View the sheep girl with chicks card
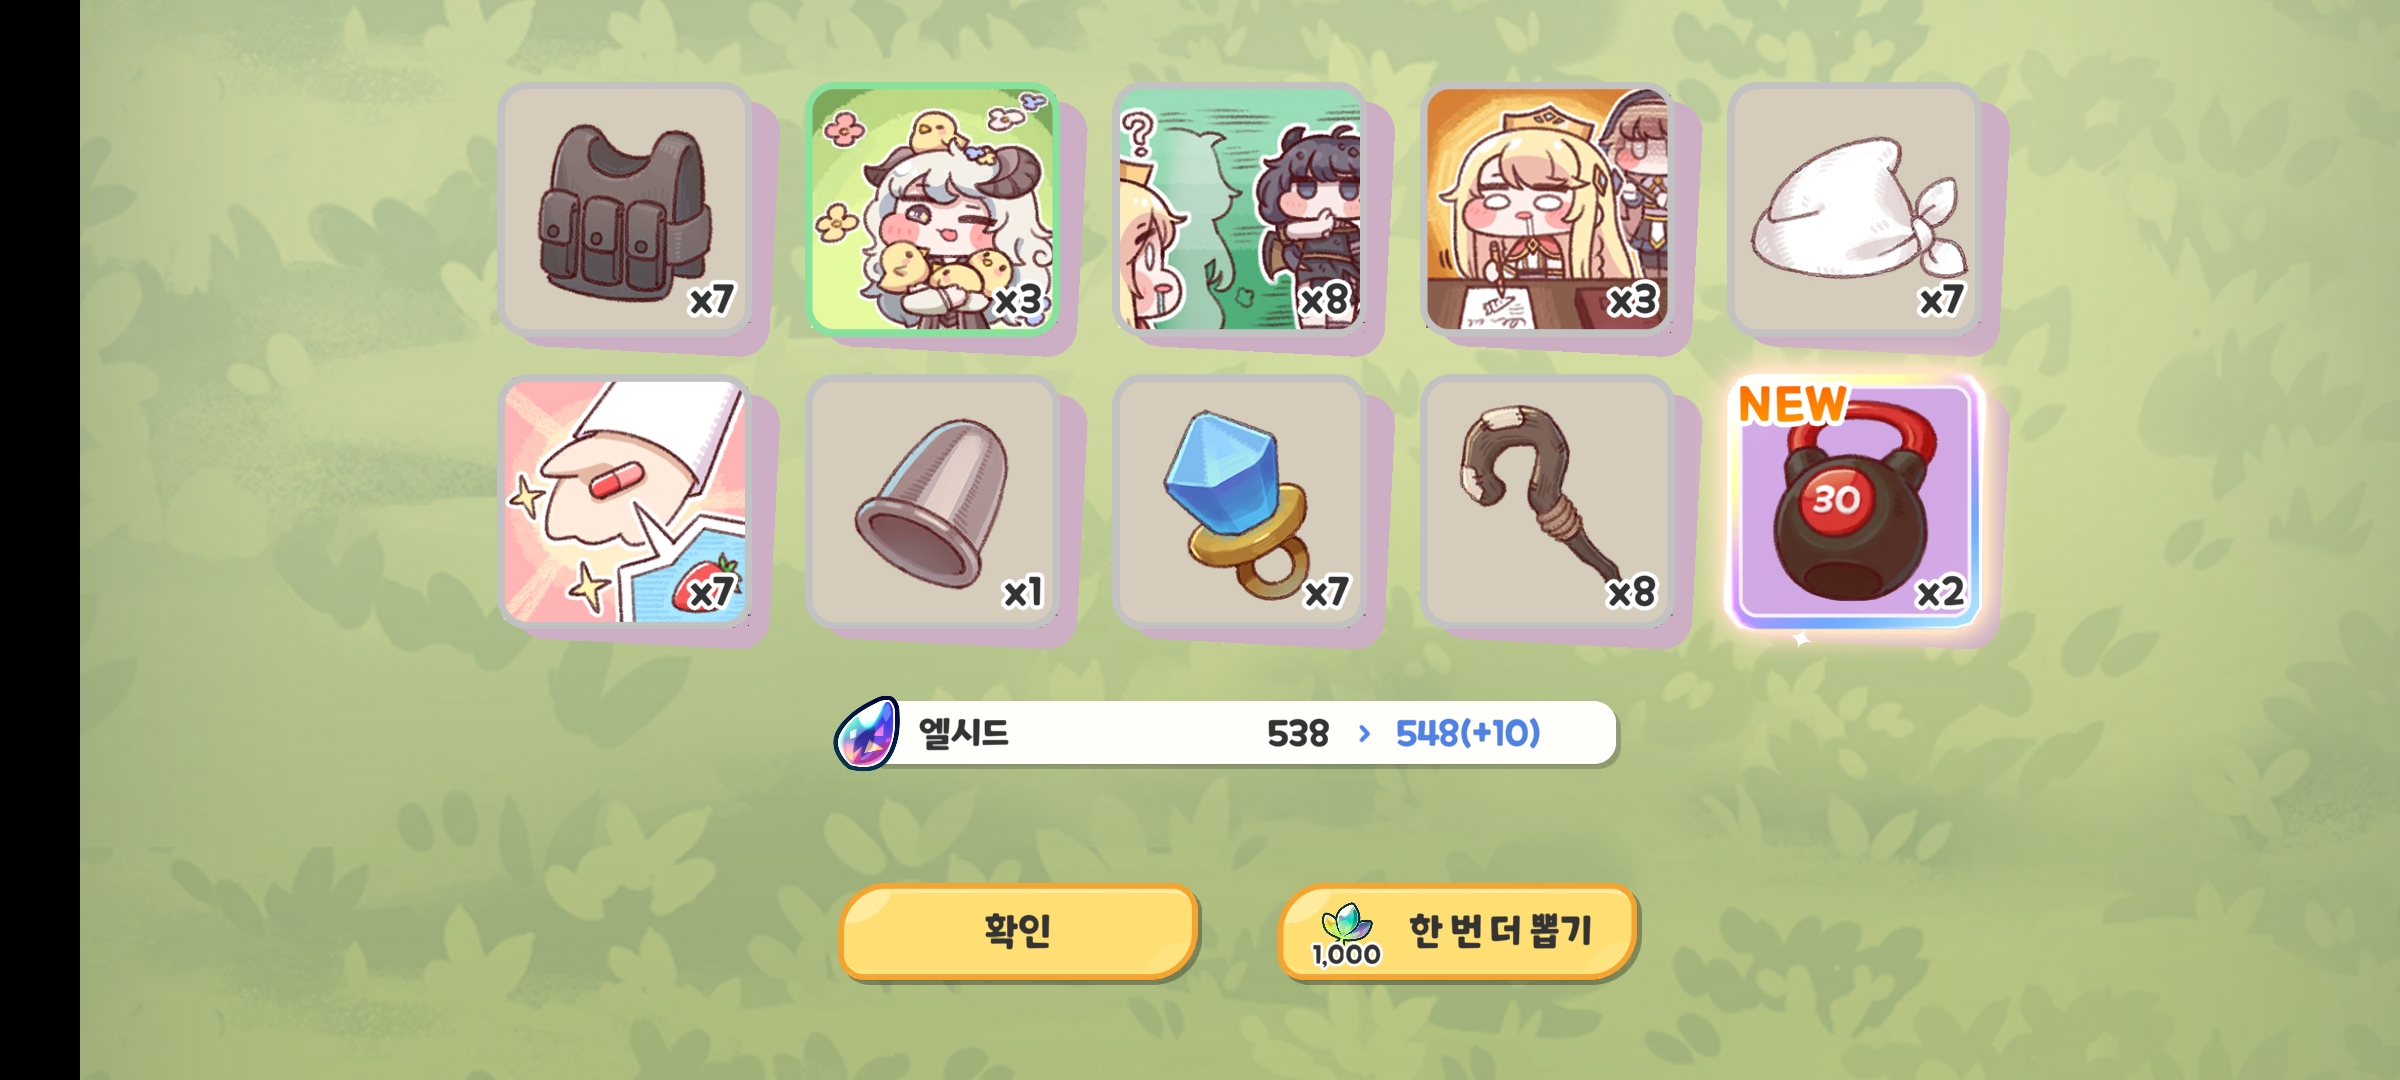This screenshot has width=2400, height=1080. (933, 209)
